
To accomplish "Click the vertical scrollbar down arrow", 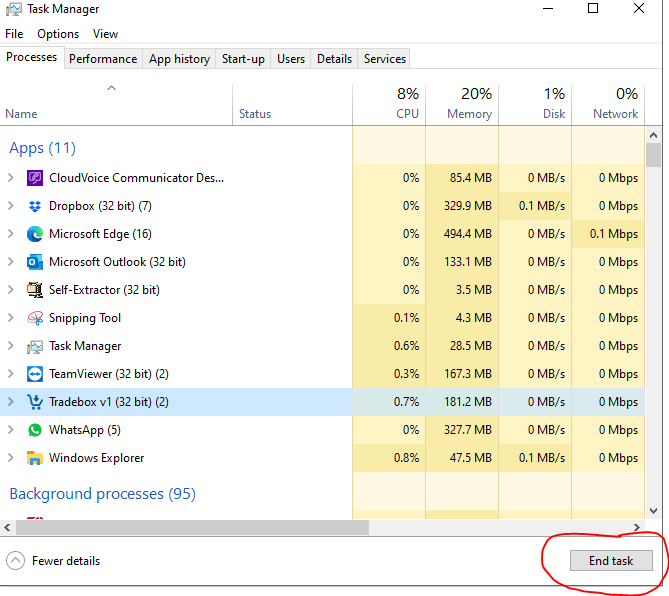I will click(653, 511).
